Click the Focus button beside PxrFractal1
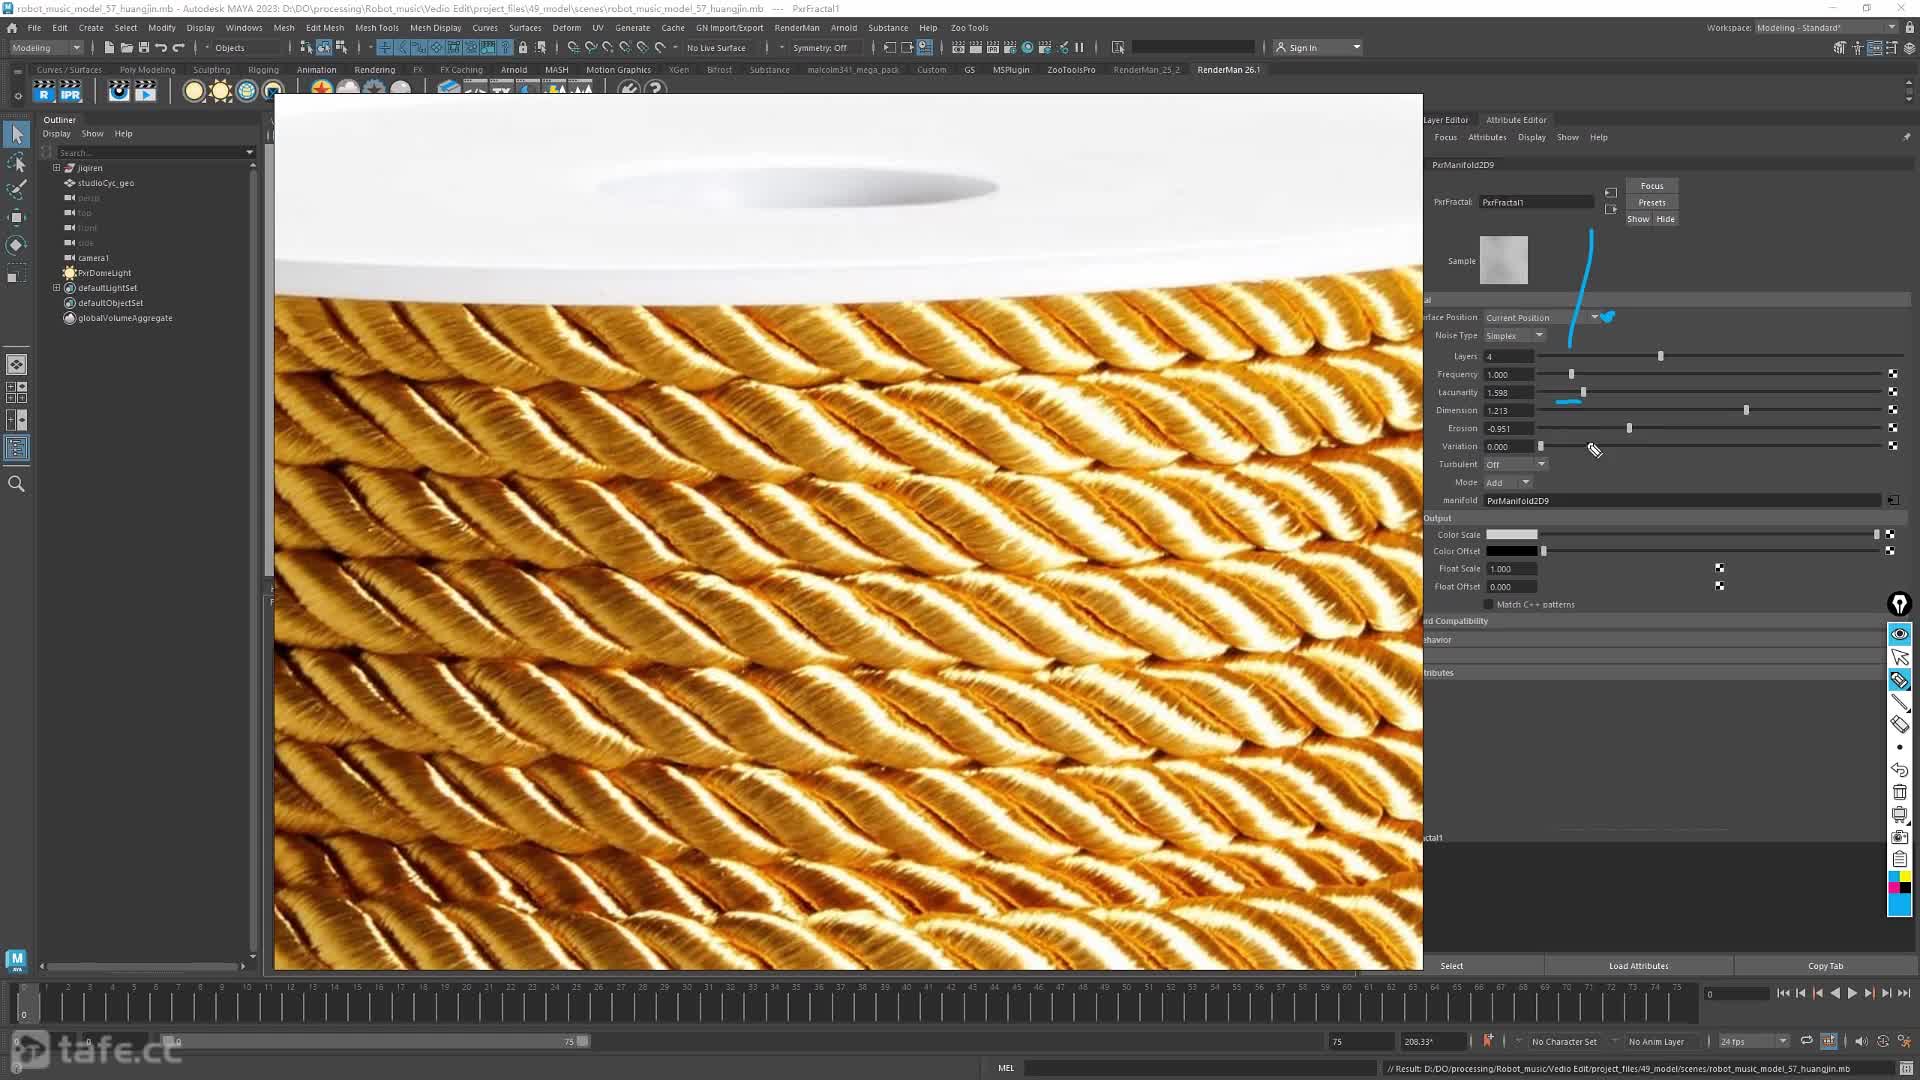 [x=1652, y=186]
